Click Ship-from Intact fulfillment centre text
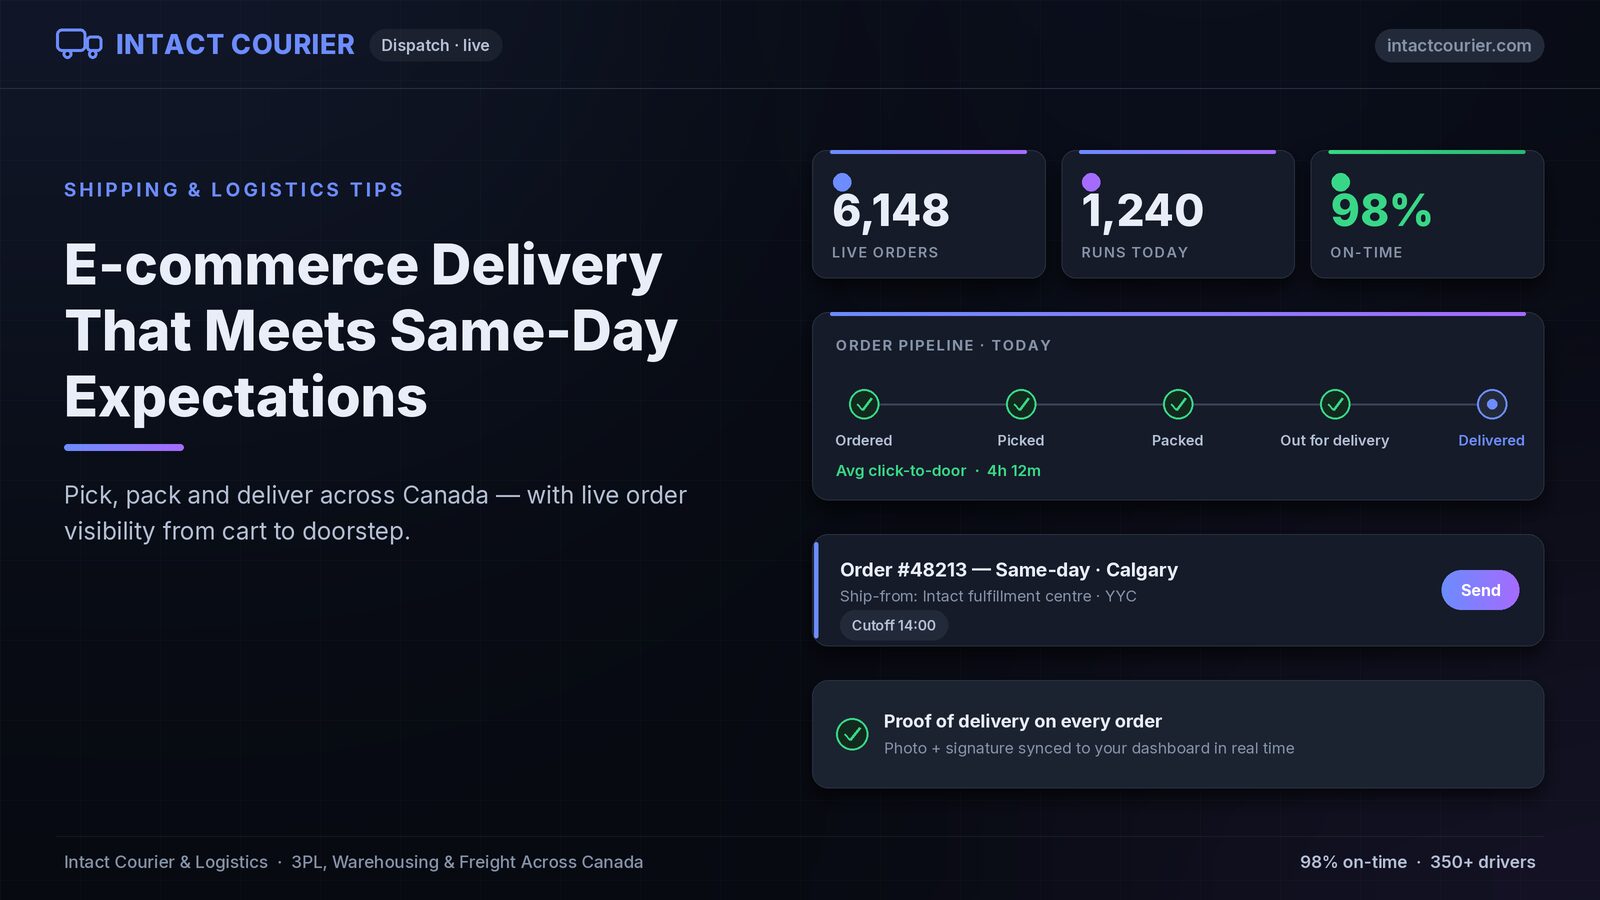1600x900 pixels. coord(988,596)
